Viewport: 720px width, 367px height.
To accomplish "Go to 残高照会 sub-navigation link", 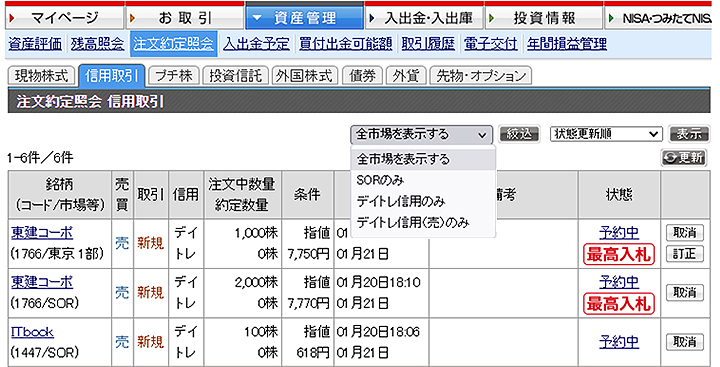I will pyautogui.click(x=97, y=44).
